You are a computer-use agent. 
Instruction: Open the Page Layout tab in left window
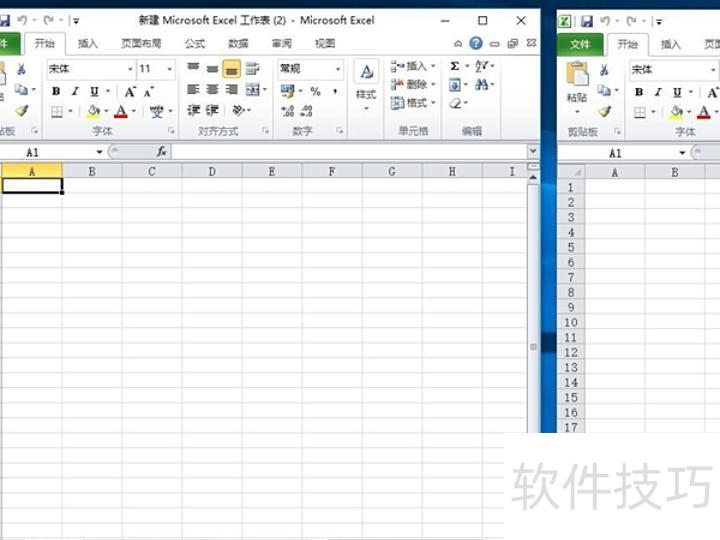141,44
